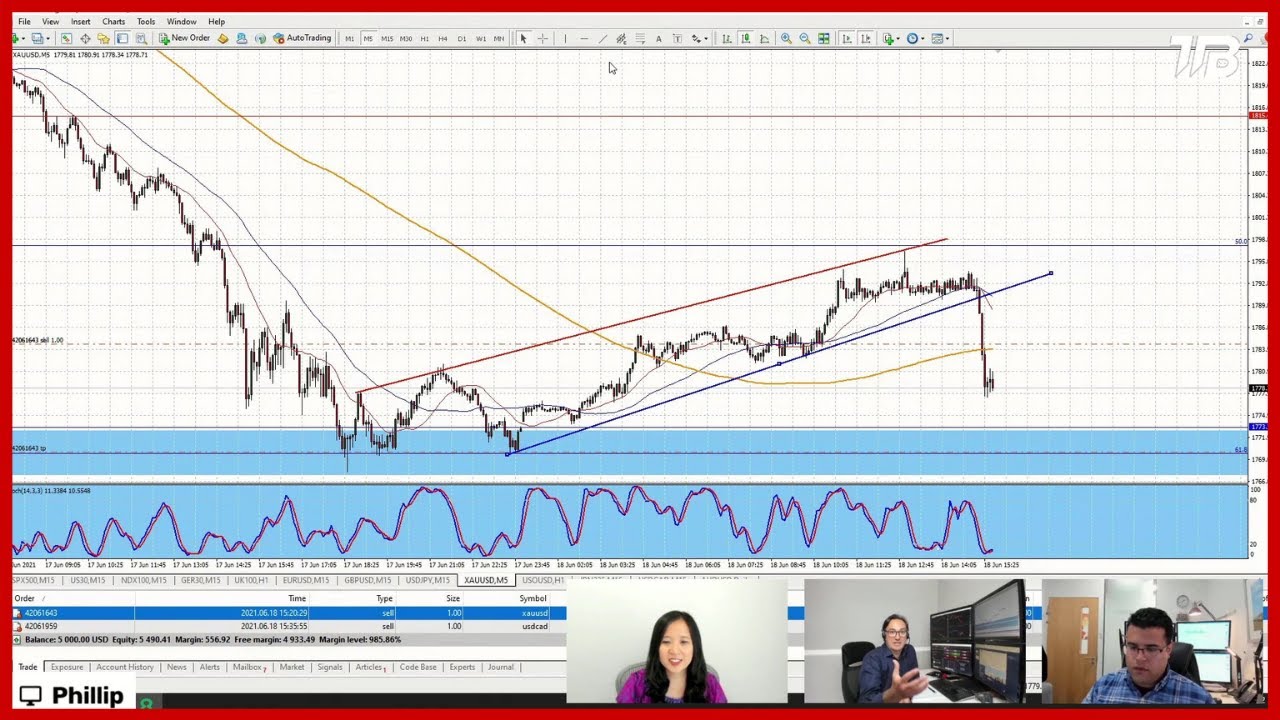This screenshot has height=720, width=1280.
Task: Click the order icon beside 42061643
Action: (17, 613)
